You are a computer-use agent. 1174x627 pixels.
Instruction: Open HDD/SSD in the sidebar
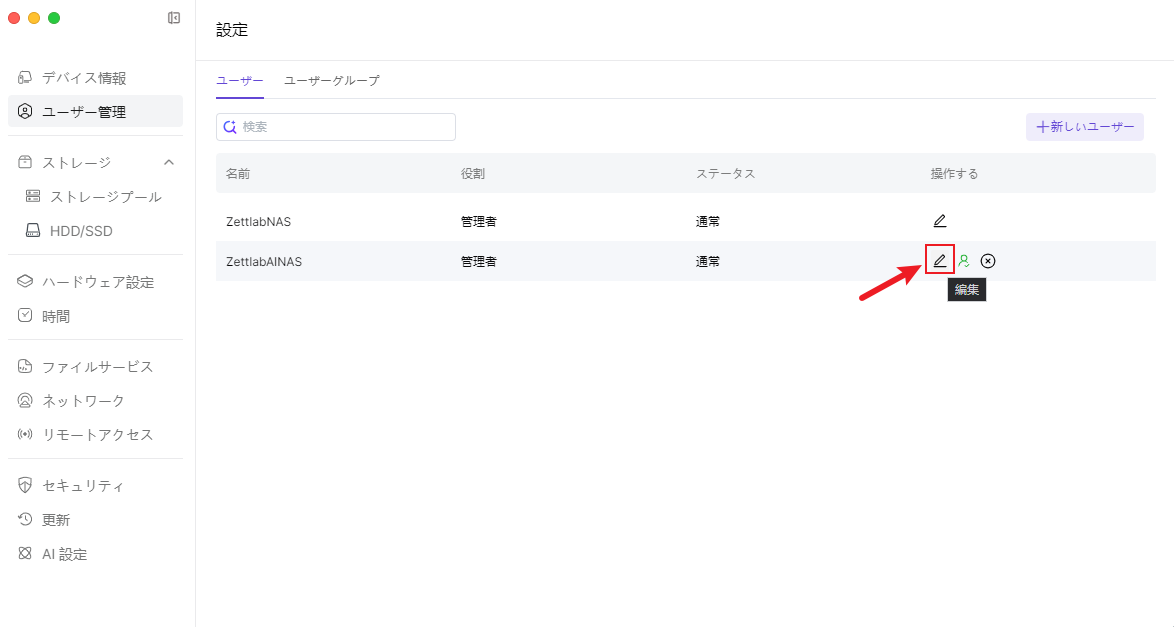pyautogui.click(x=81, y=231)
